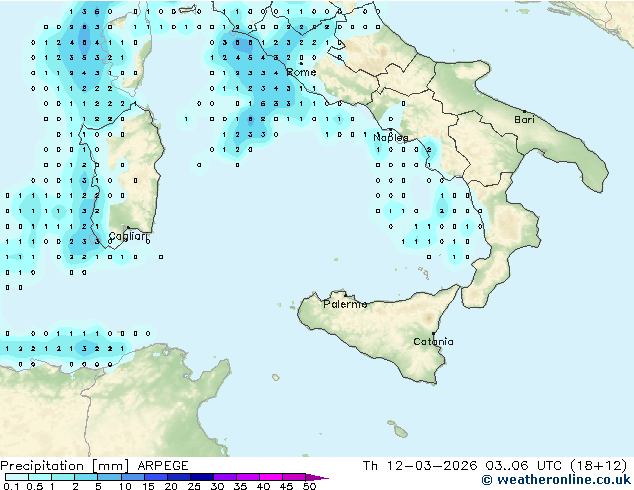Click the legend value '10'
The image size is (634, 490).
point(125,486)
